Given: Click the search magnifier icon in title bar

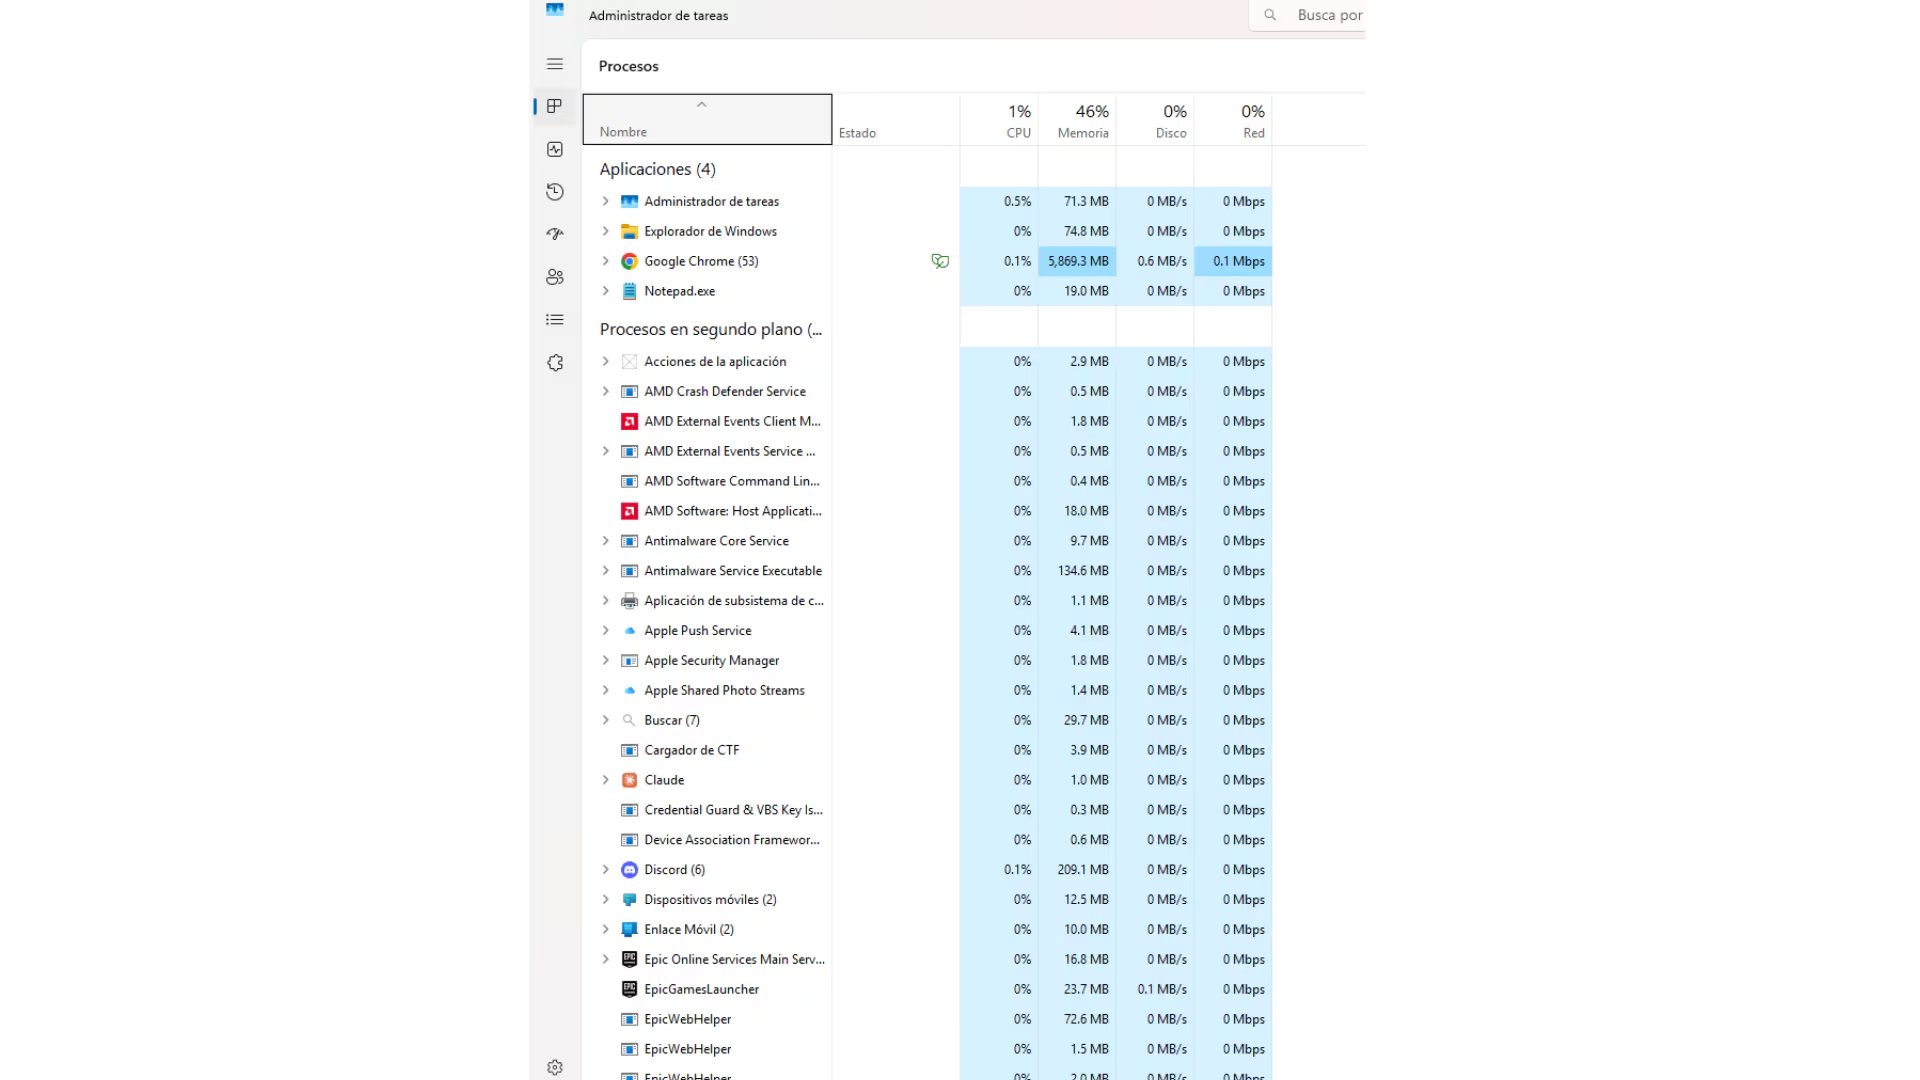Looking at the screenshot, I should coord(1270,15).
